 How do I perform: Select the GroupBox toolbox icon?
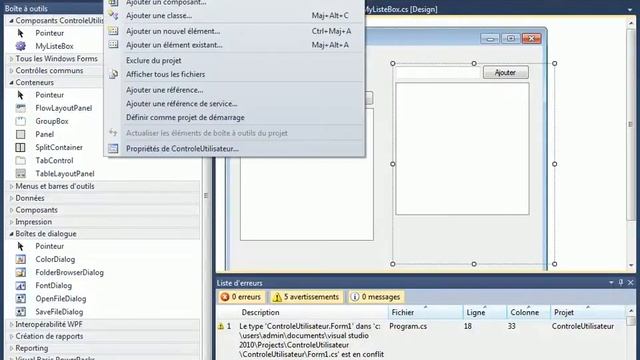20,121
